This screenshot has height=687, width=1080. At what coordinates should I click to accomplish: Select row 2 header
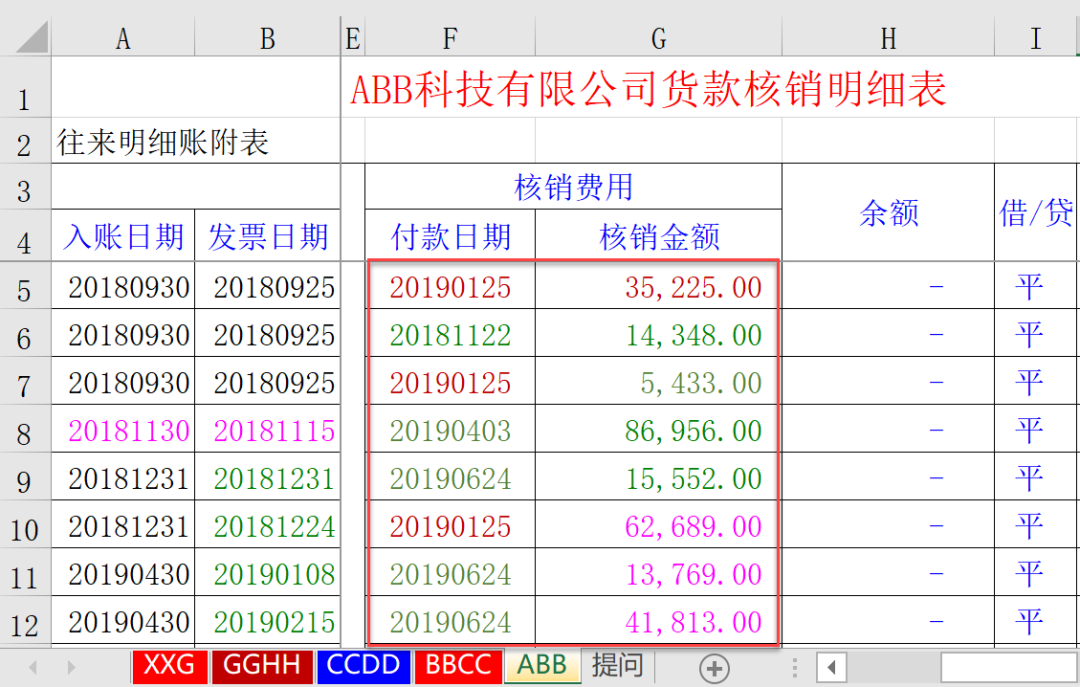(25, 141)
